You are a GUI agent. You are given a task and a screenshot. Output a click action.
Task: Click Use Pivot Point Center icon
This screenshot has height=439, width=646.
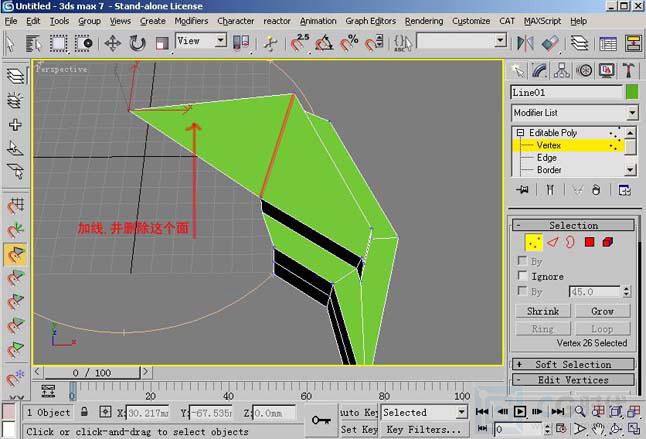pos(241,43)
